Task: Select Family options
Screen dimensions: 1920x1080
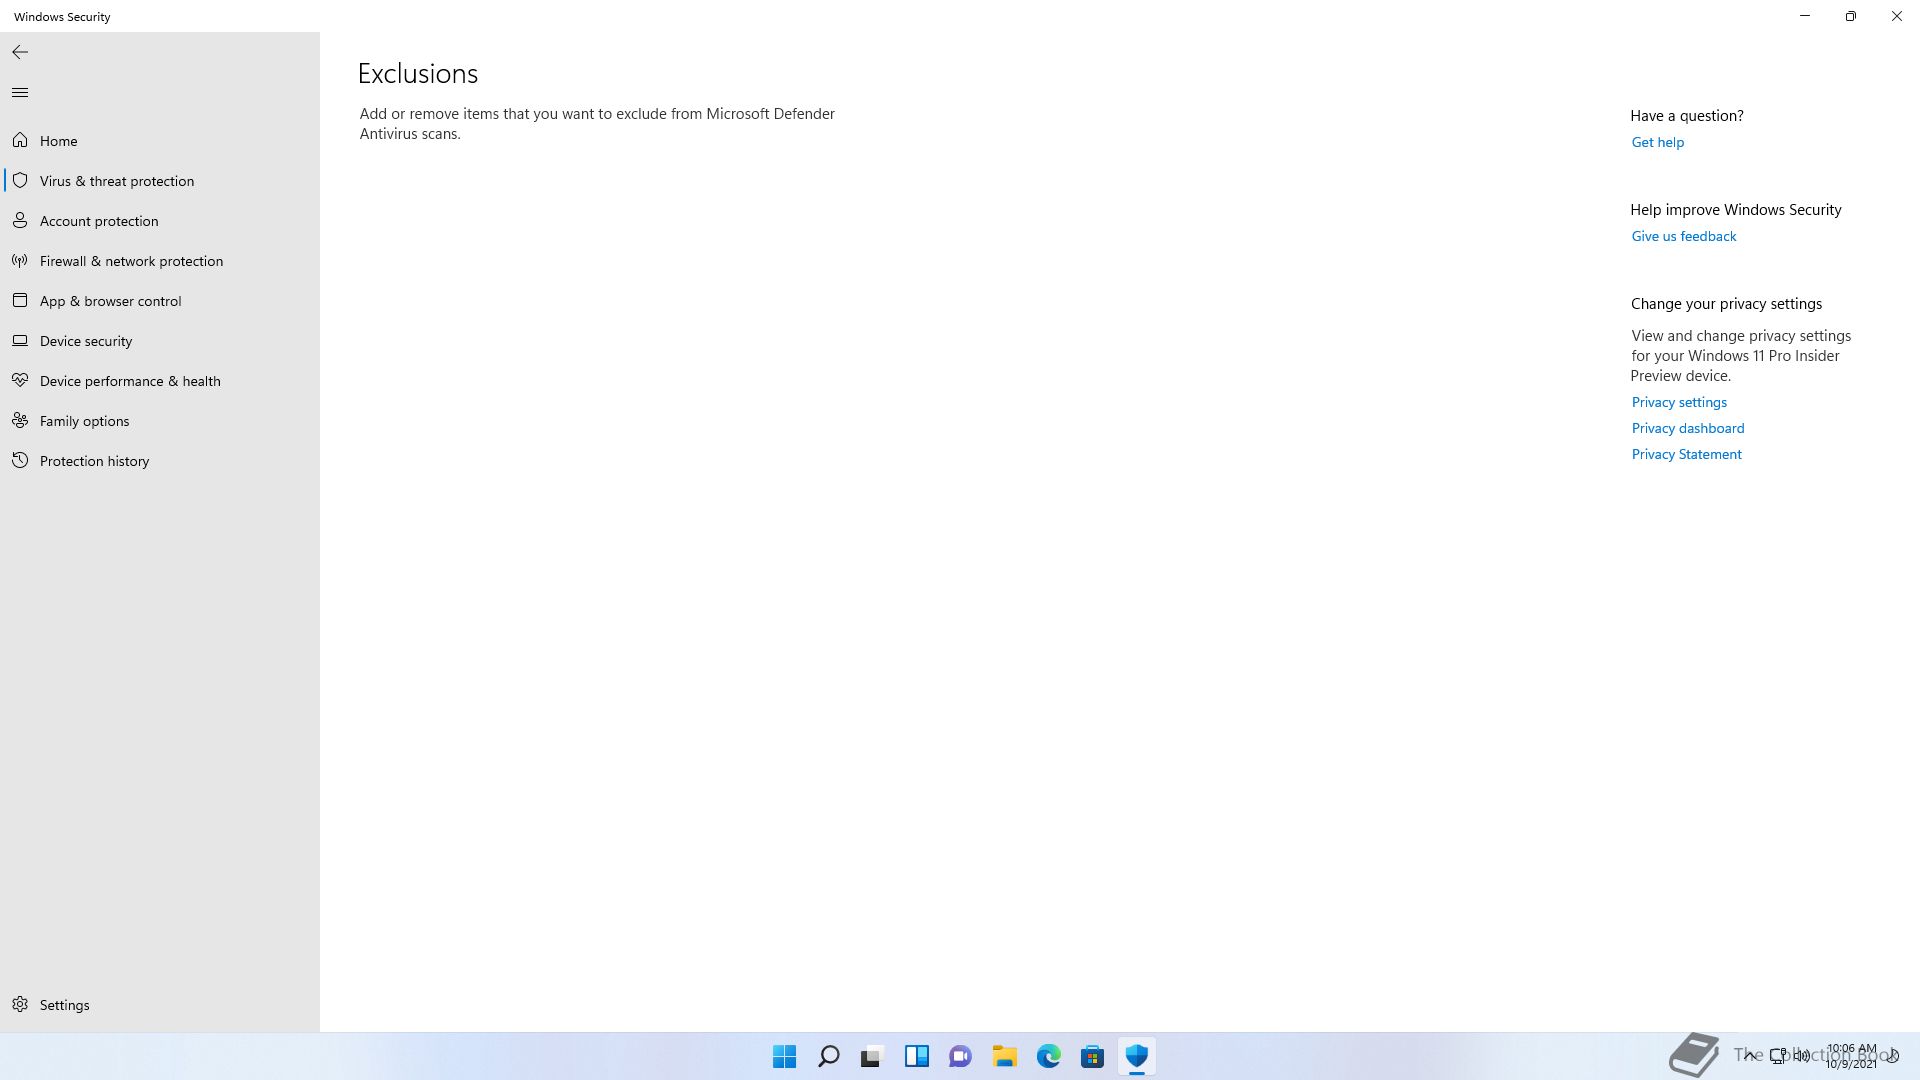Action: [x=160, y=421]
